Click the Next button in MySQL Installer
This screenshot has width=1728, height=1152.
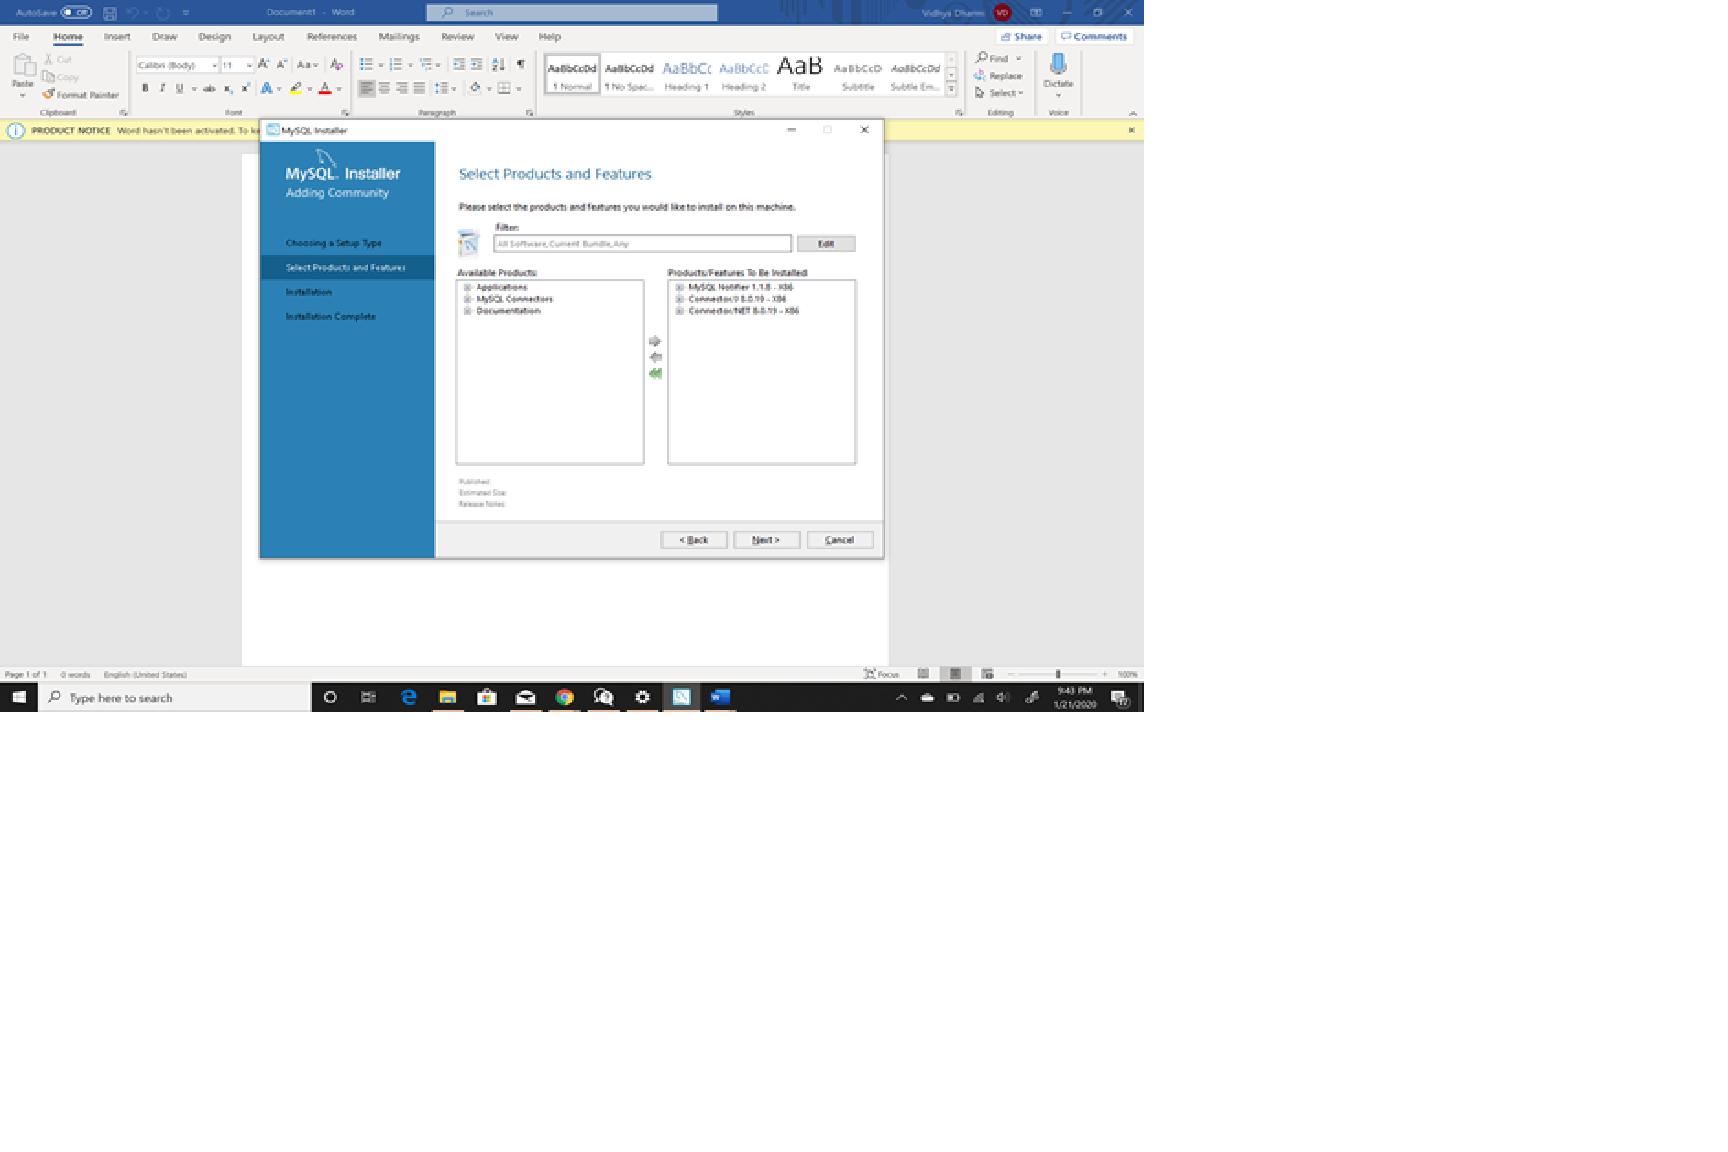click(766, 540)
